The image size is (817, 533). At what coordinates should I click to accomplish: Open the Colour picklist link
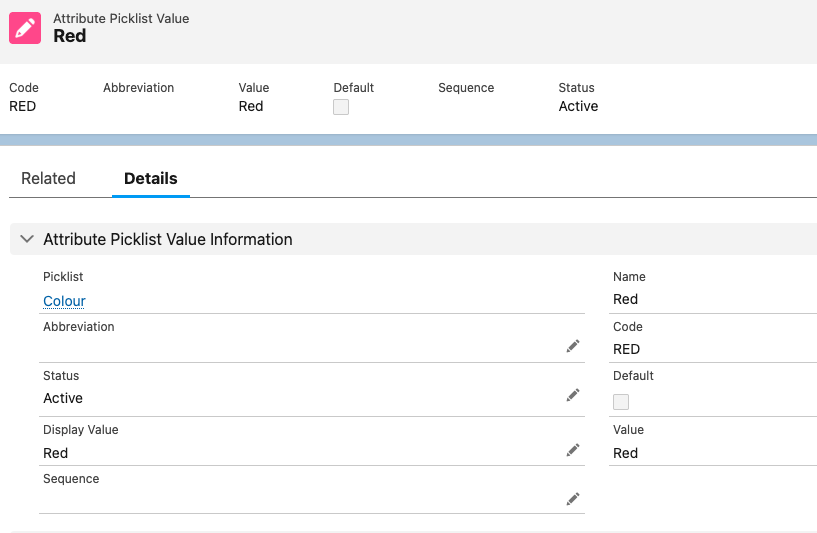64,301
